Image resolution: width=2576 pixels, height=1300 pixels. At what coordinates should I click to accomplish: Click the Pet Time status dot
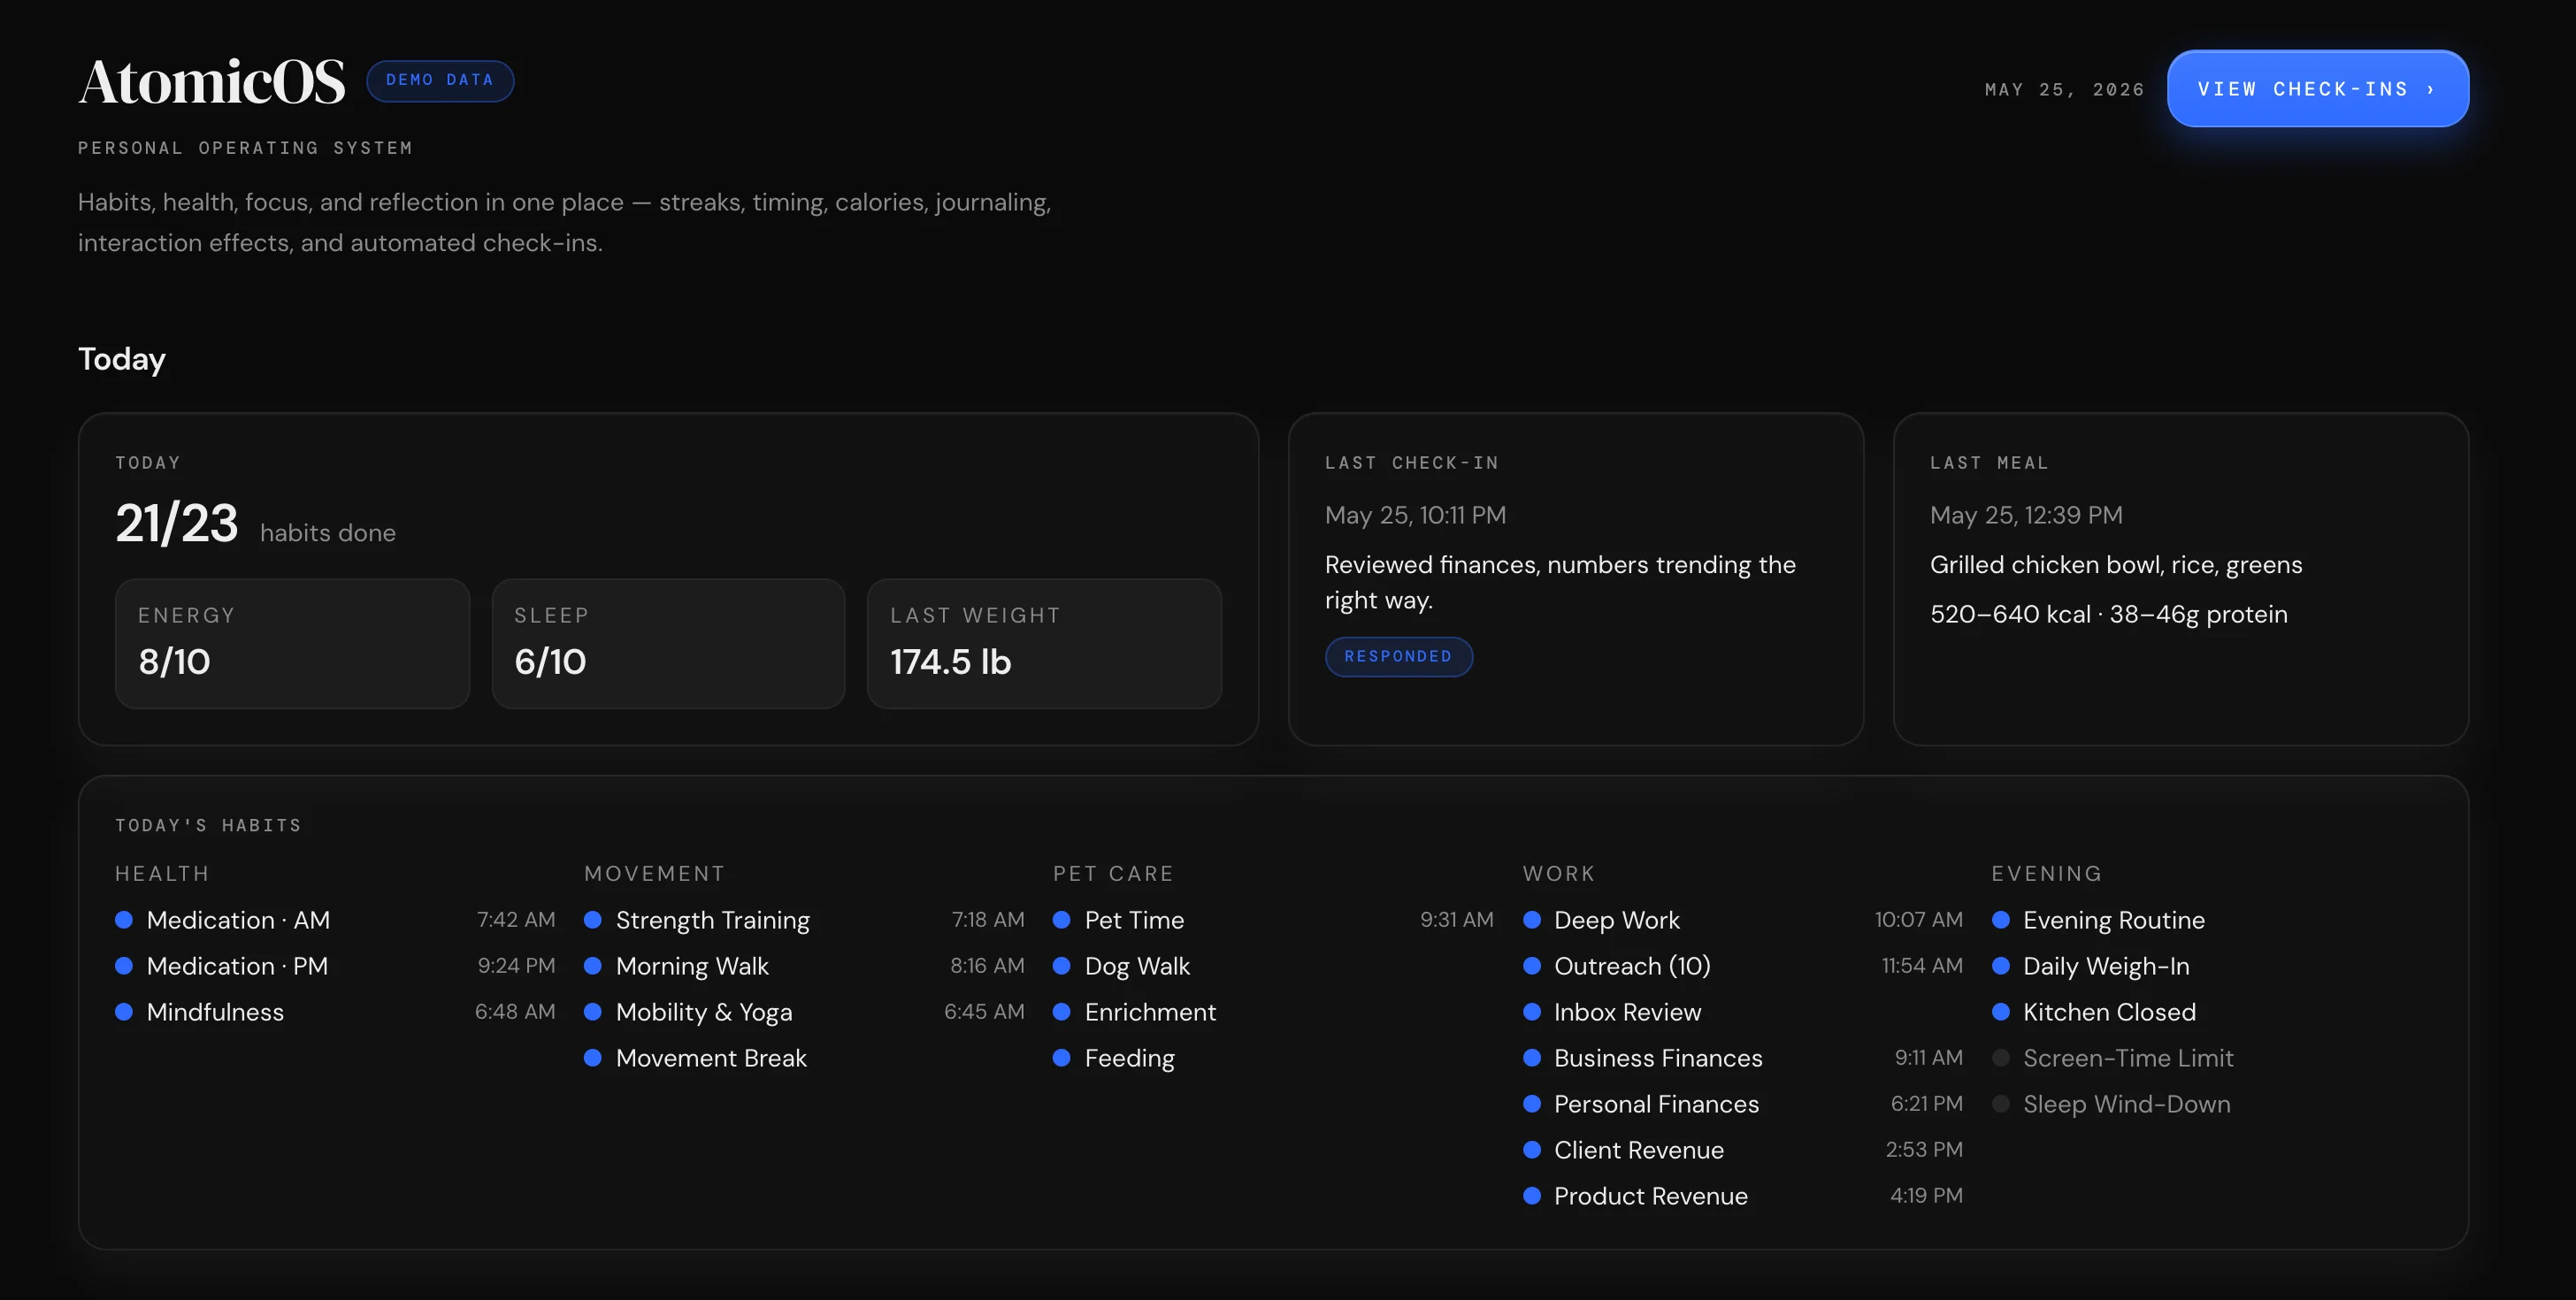click(x=1062, y=920)
